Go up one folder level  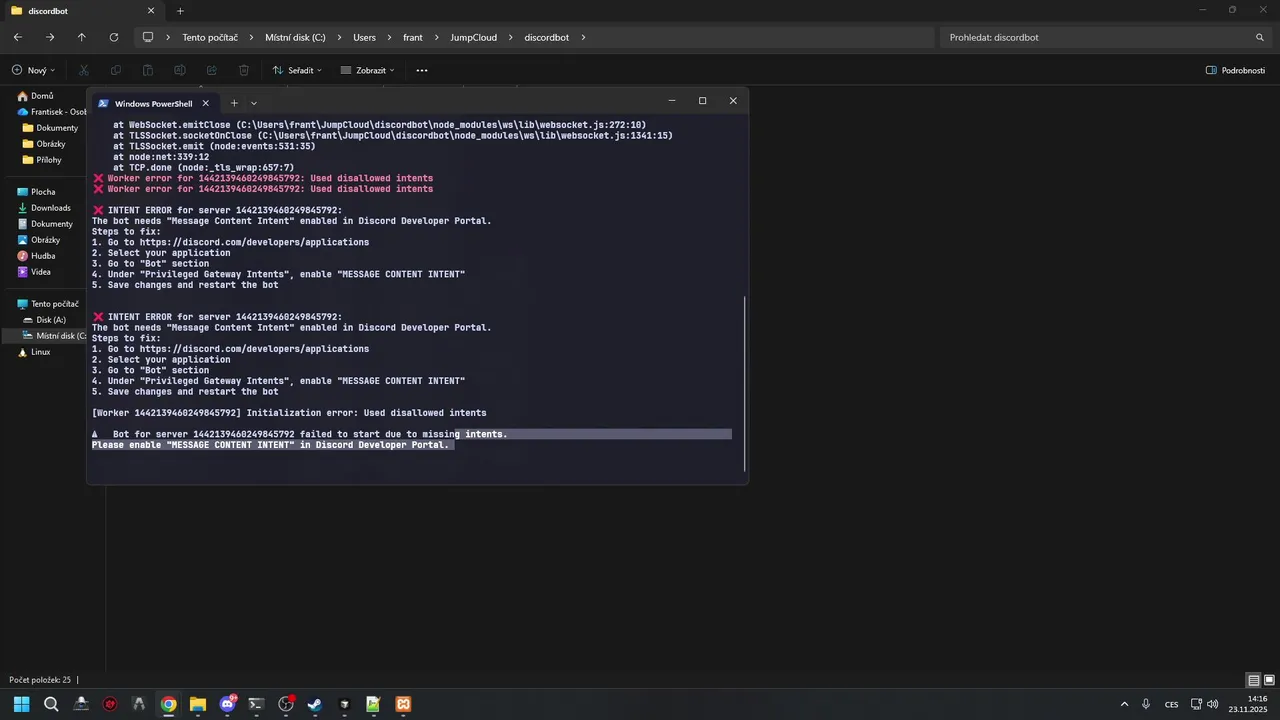[x=82, y=37]
